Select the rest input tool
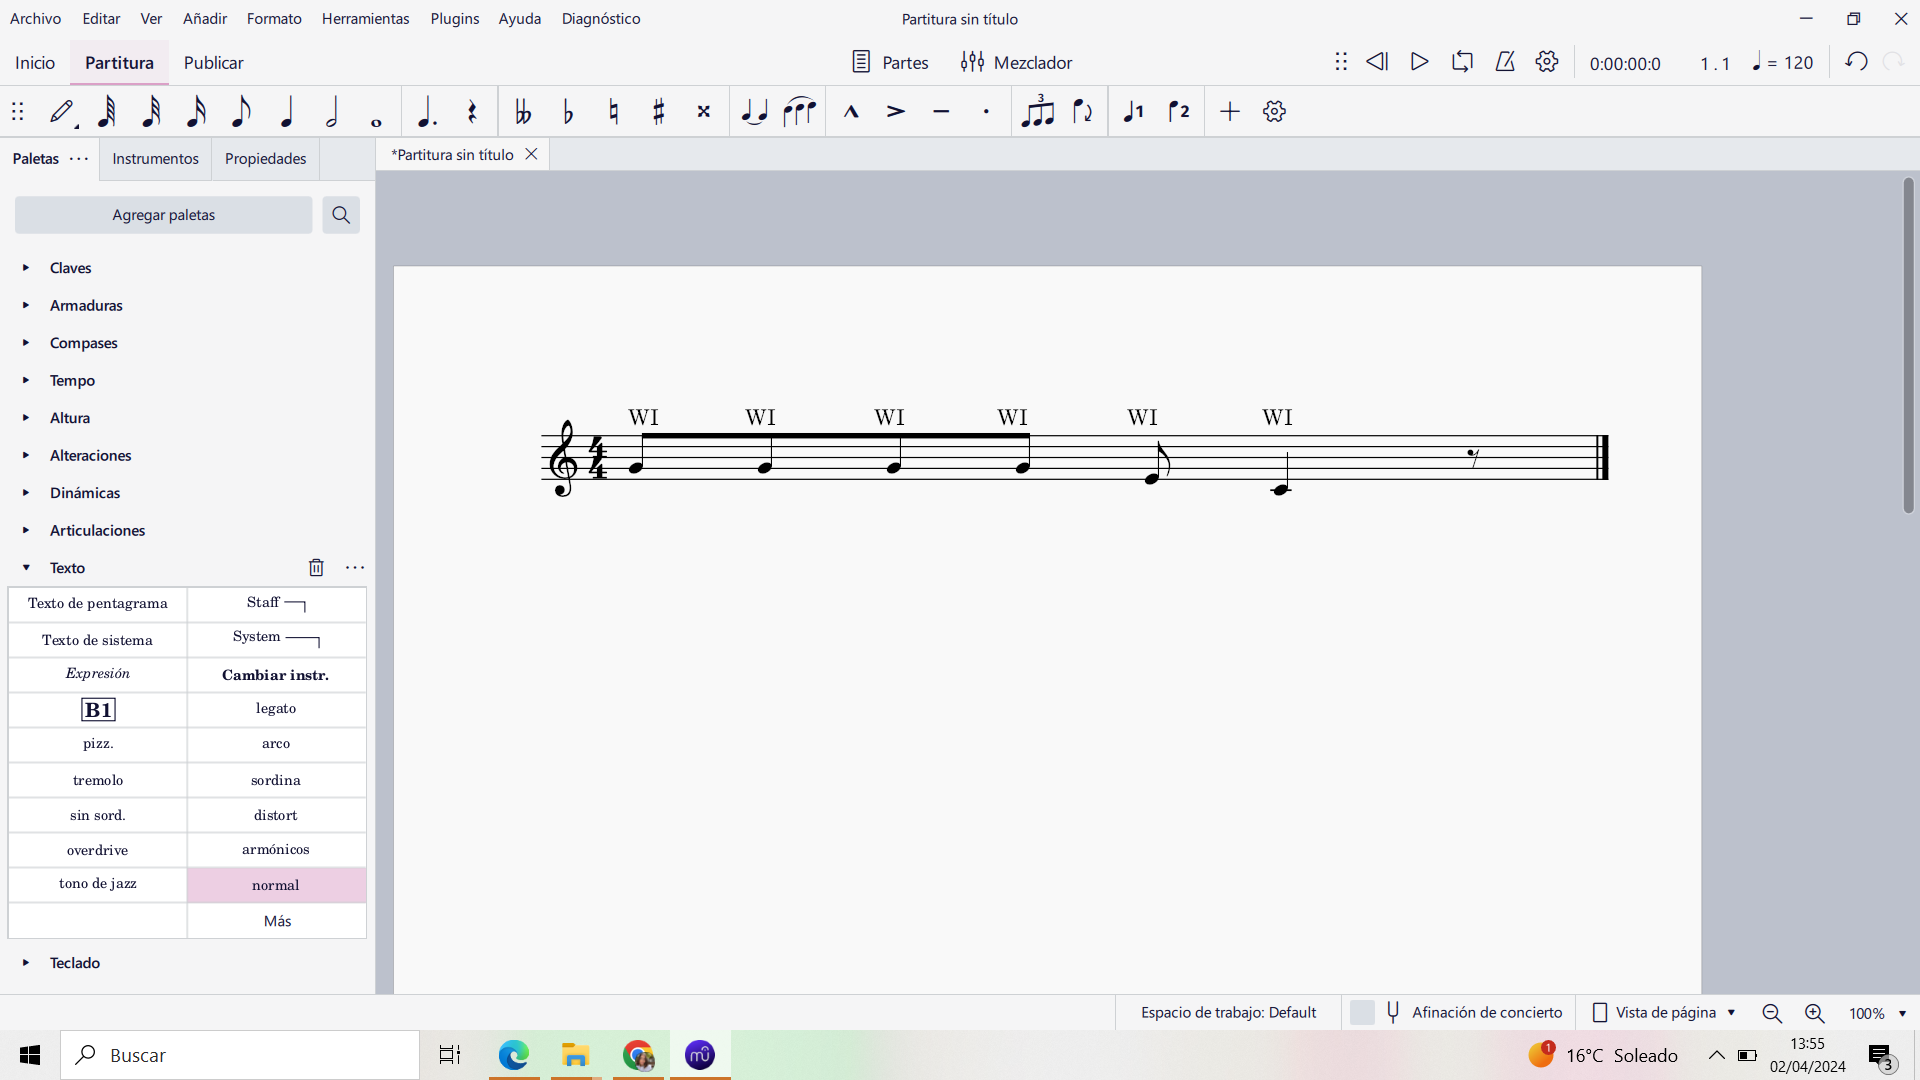The image size is (1920, 1080). click(x=472, y=111)
